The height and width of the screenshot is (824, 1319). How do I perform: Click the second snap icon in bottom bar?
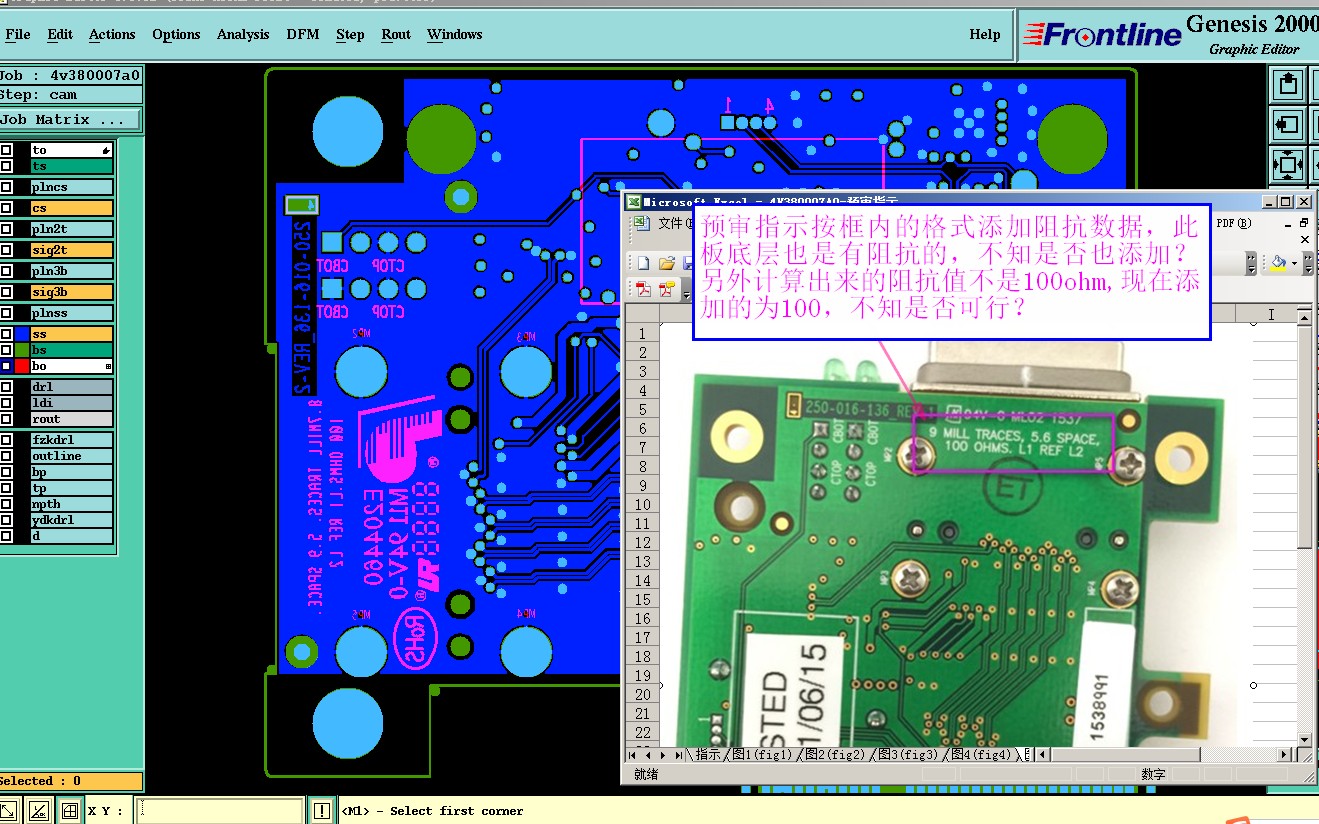39,810
